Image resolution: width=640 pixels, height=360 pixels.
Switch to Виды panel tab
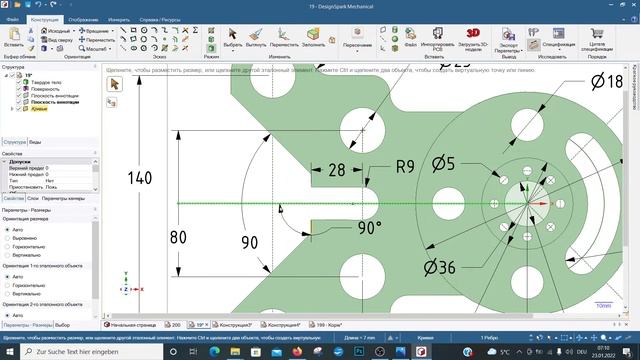point(35,142)
